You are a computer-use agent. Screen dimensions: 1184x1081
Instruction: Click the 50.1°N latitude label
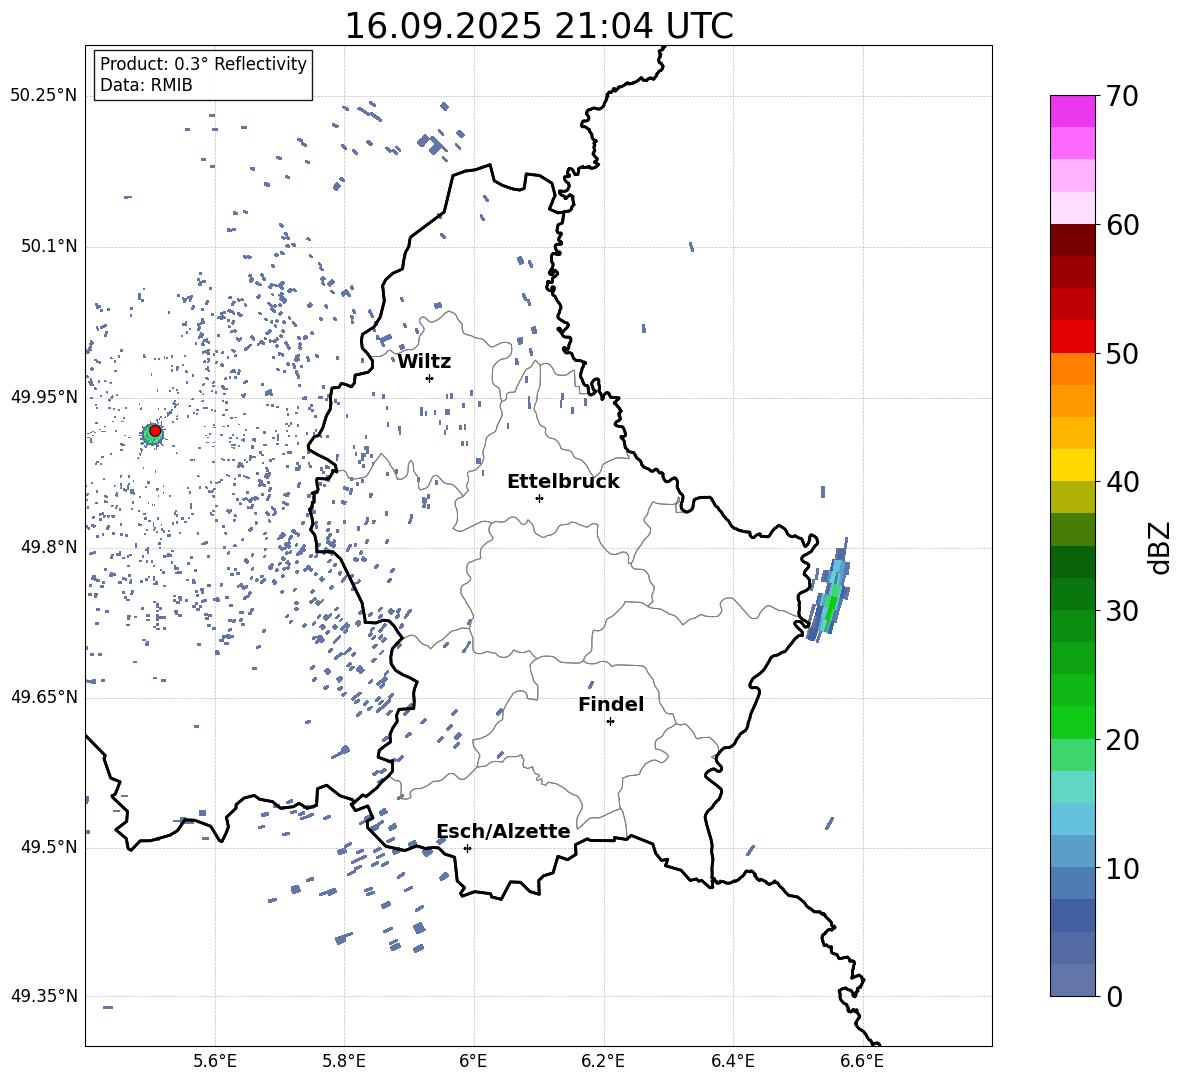coord(49,247)
